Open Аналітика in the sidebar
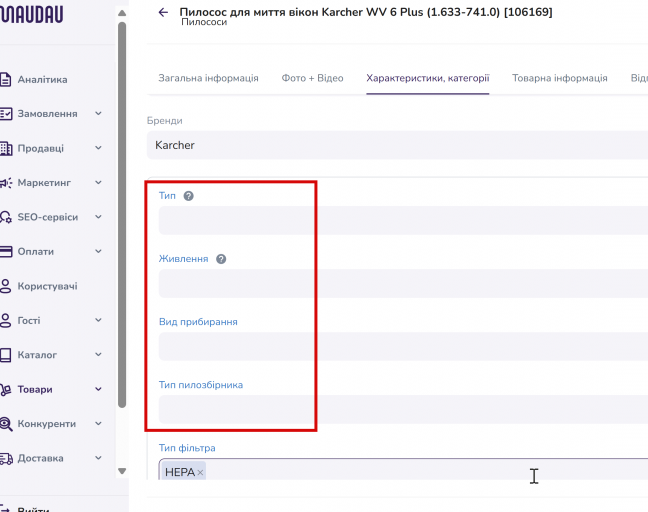This screenshot has width=648, height=512. pyautogui.click(x=42, y=80)
